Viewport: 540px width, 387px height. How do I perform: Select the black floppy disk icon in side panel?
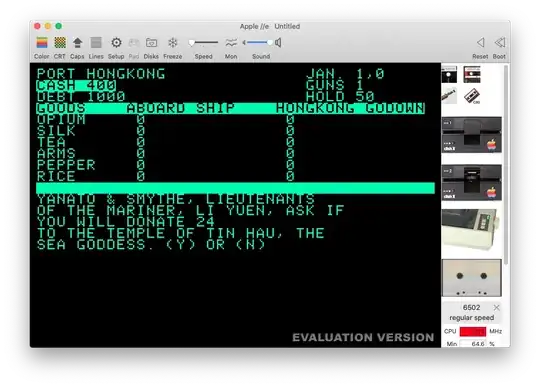click(x=449, y=75)
